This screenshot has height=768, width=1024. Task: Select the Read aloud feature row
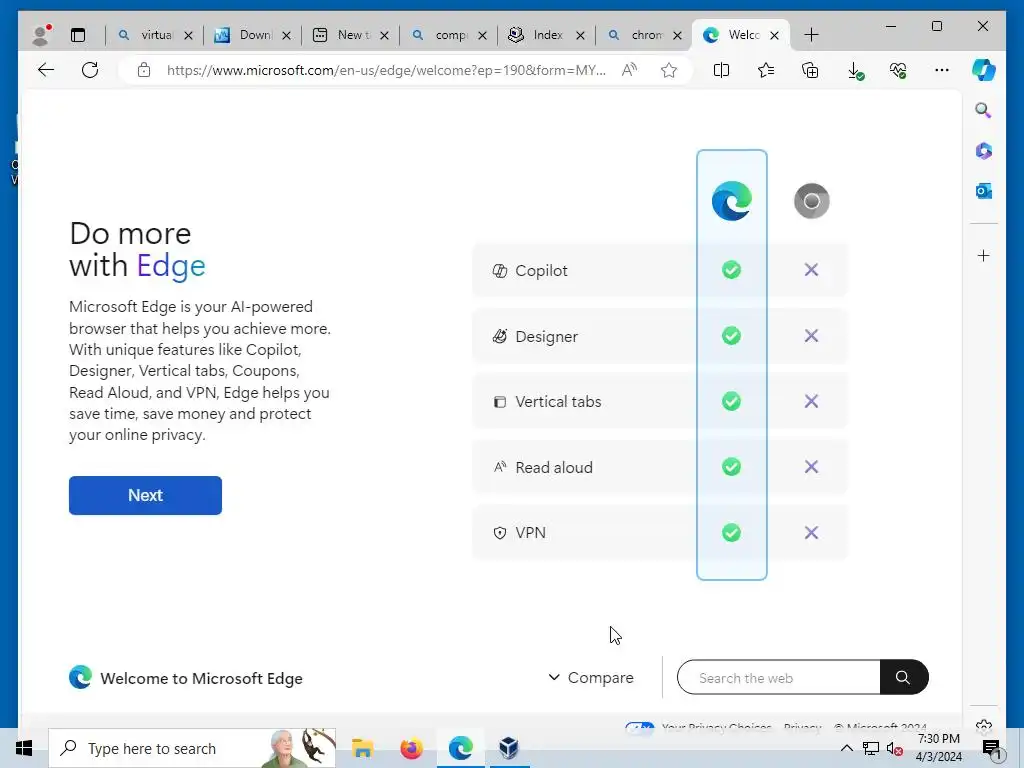(x=660, y=467)
